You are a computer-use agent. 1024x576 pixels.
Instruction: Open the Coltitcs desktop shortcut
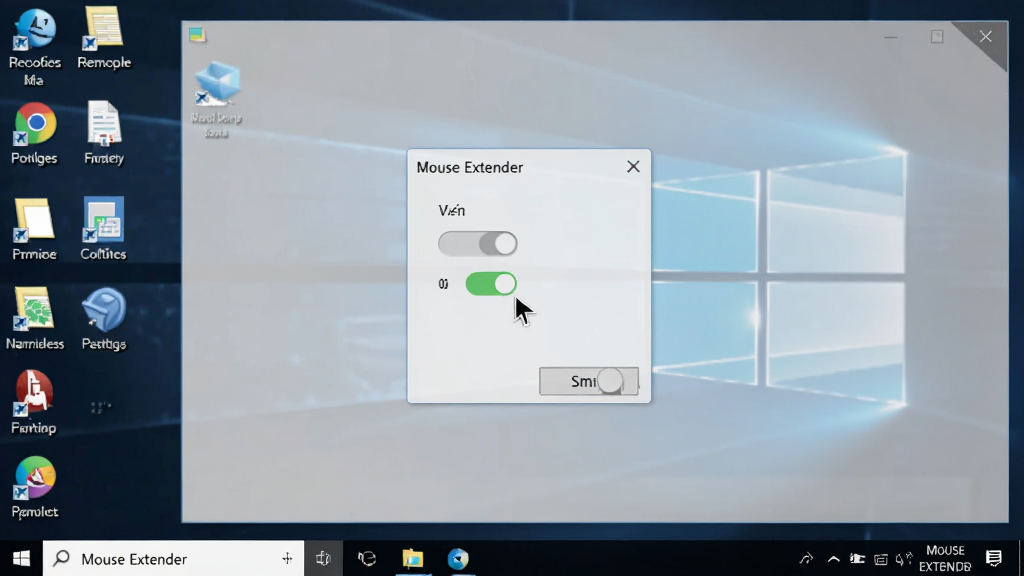[103, 229]
